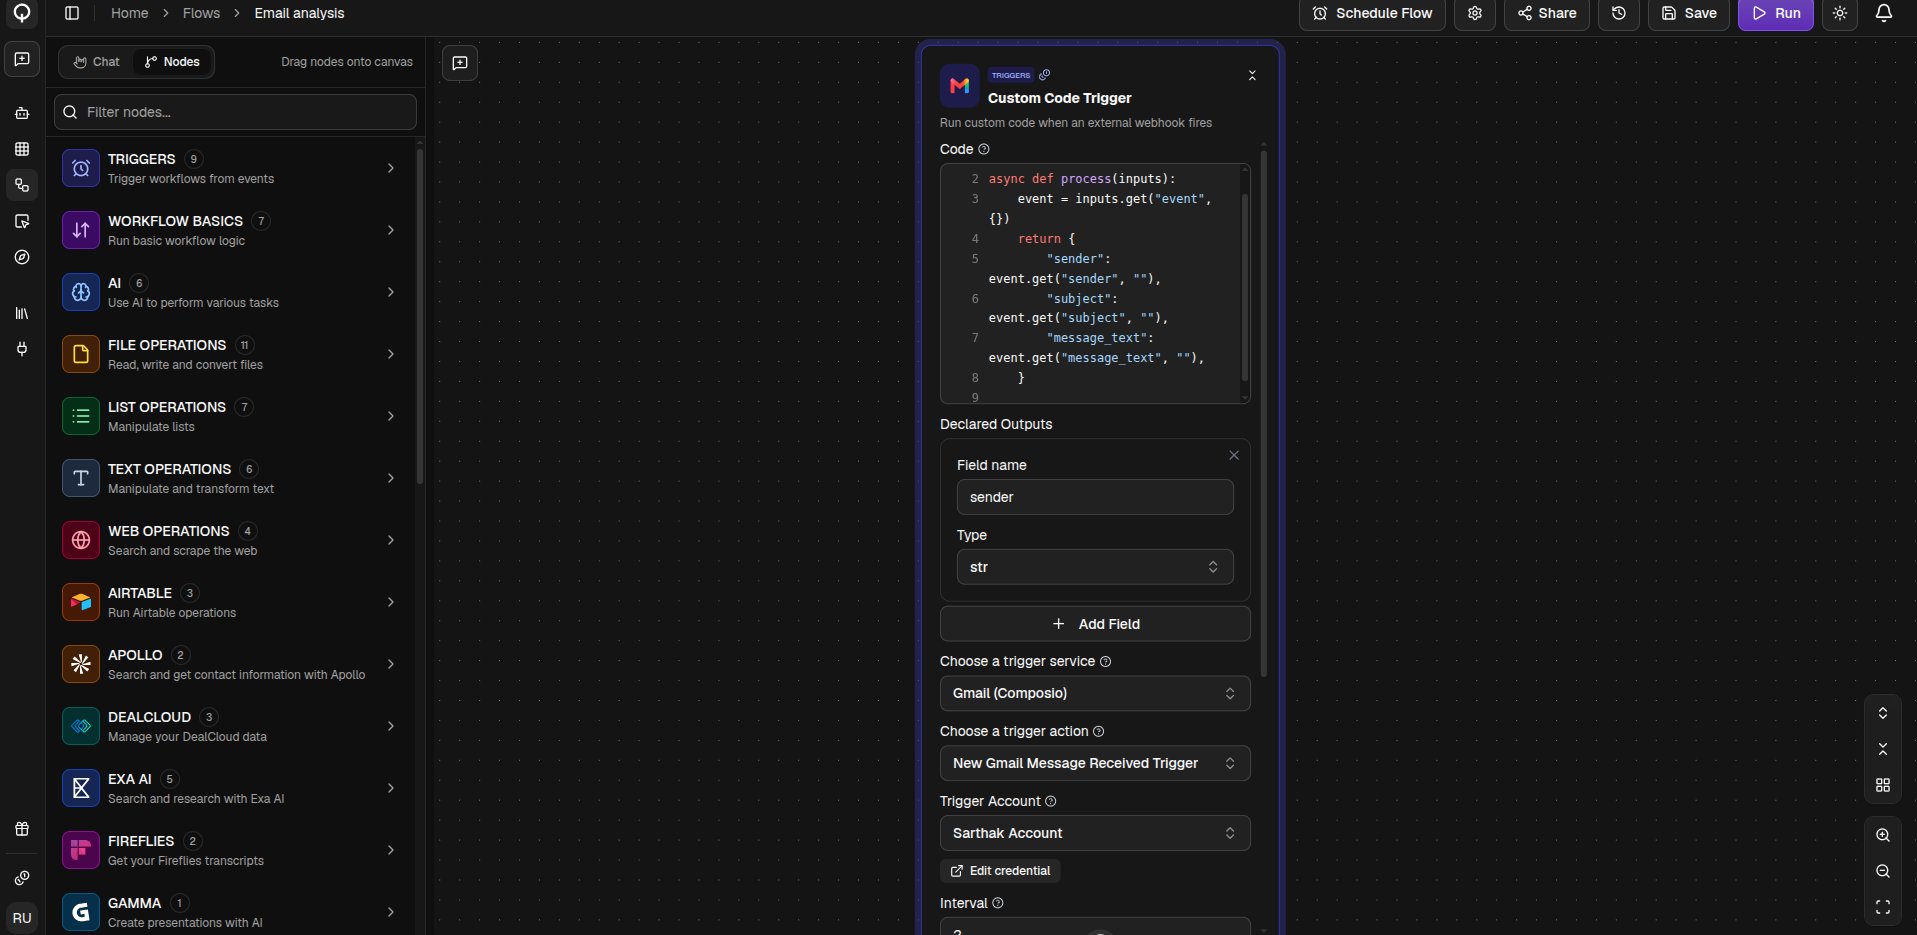Open the Sarthak Account dropdown
The height and width of the screenshot is (935, 1917).
1095,833
